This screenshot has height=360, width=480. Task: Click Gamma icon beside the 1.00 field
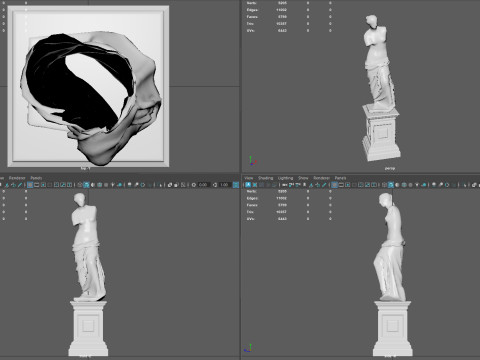point(215,185)
